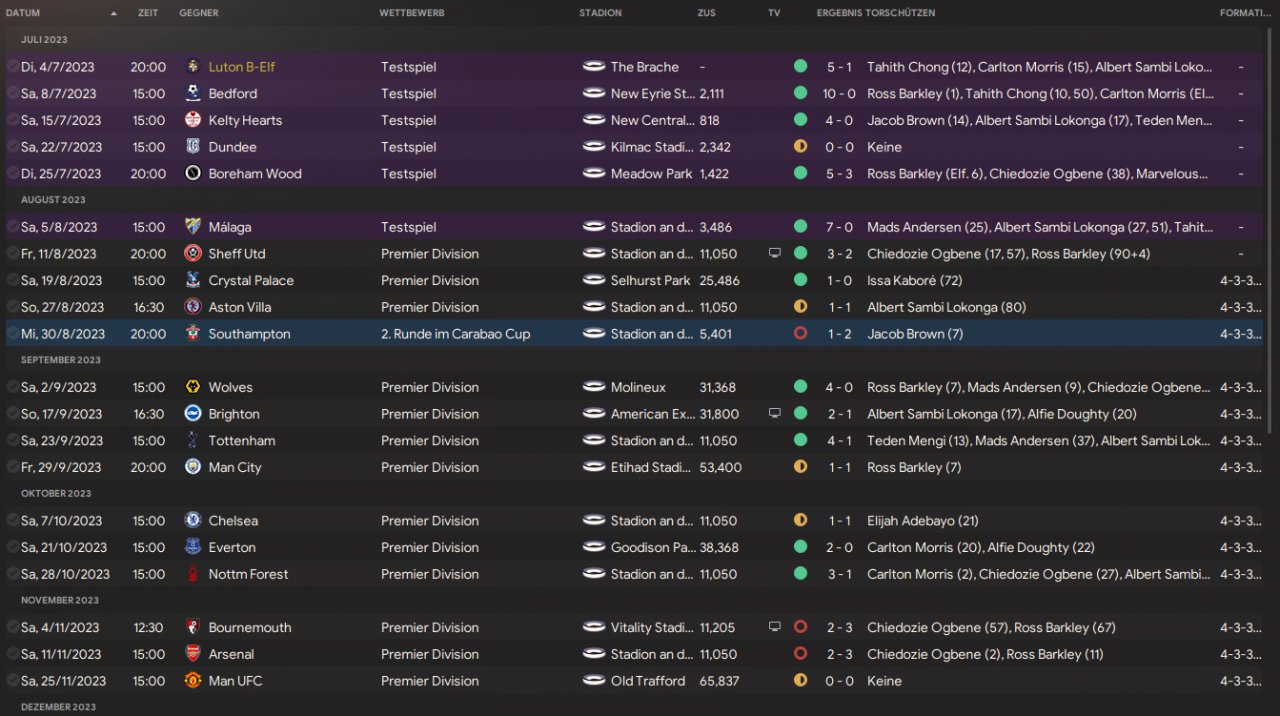Image resolution: width=1280 pixels, height=716 pixels.
Task: Click the Bournemouth club badge
Action: (193, 628)
